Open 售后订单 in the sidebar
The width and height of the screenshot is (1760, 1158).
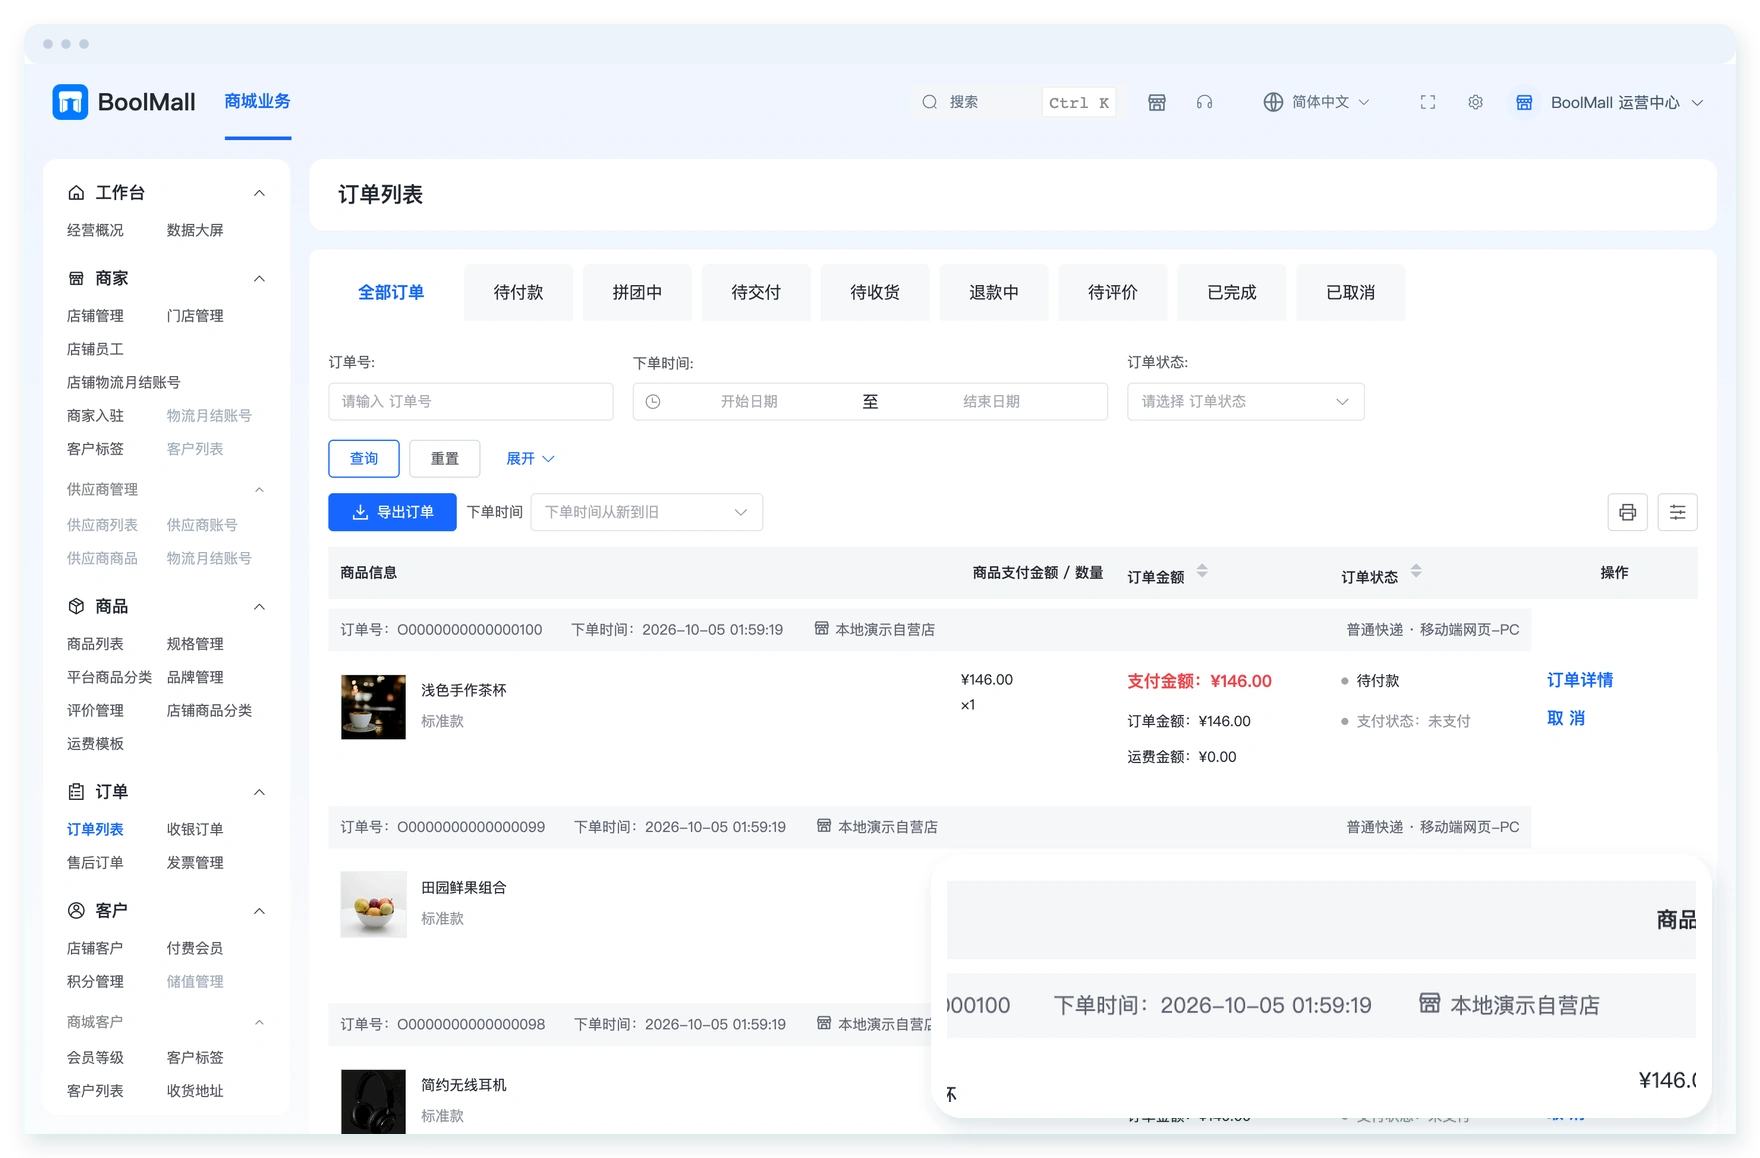point(95,862)
